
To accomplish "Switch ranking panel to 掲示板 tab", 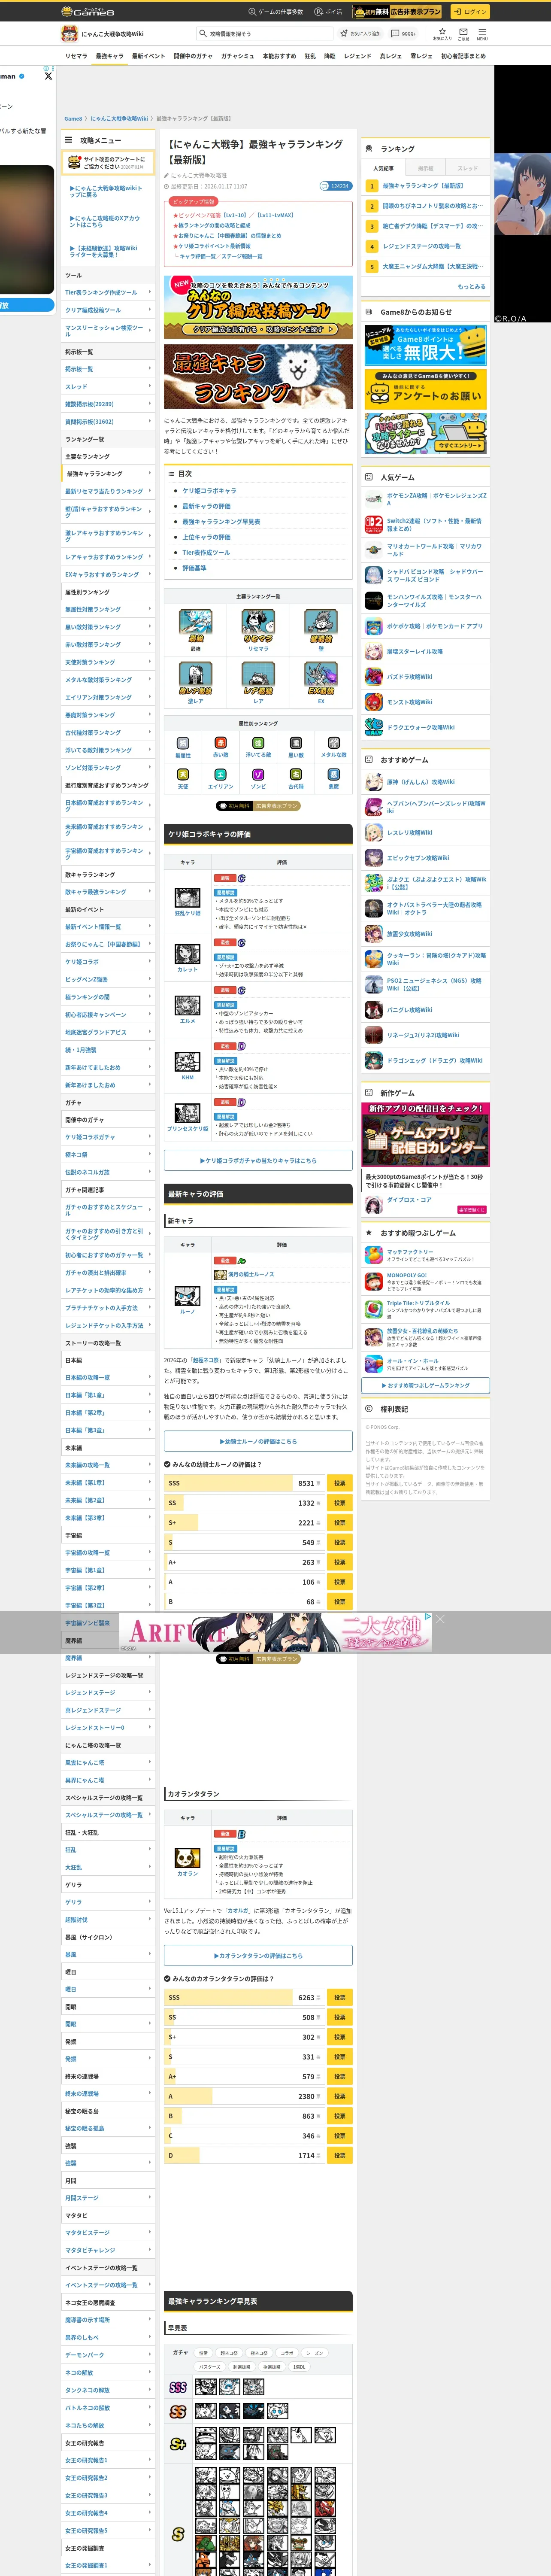I will tap(425, 168).
